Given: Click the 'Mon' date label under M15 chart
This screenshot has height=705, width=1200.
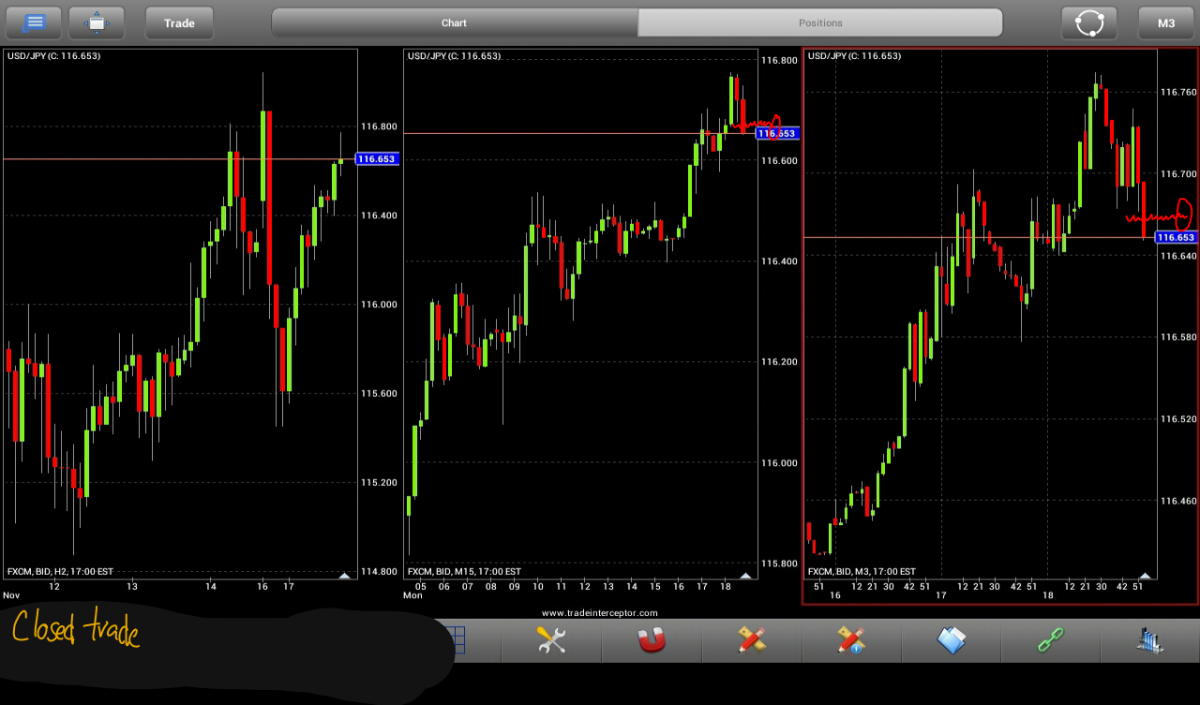Looking at the screenshot, I should (x=413, y=595).
